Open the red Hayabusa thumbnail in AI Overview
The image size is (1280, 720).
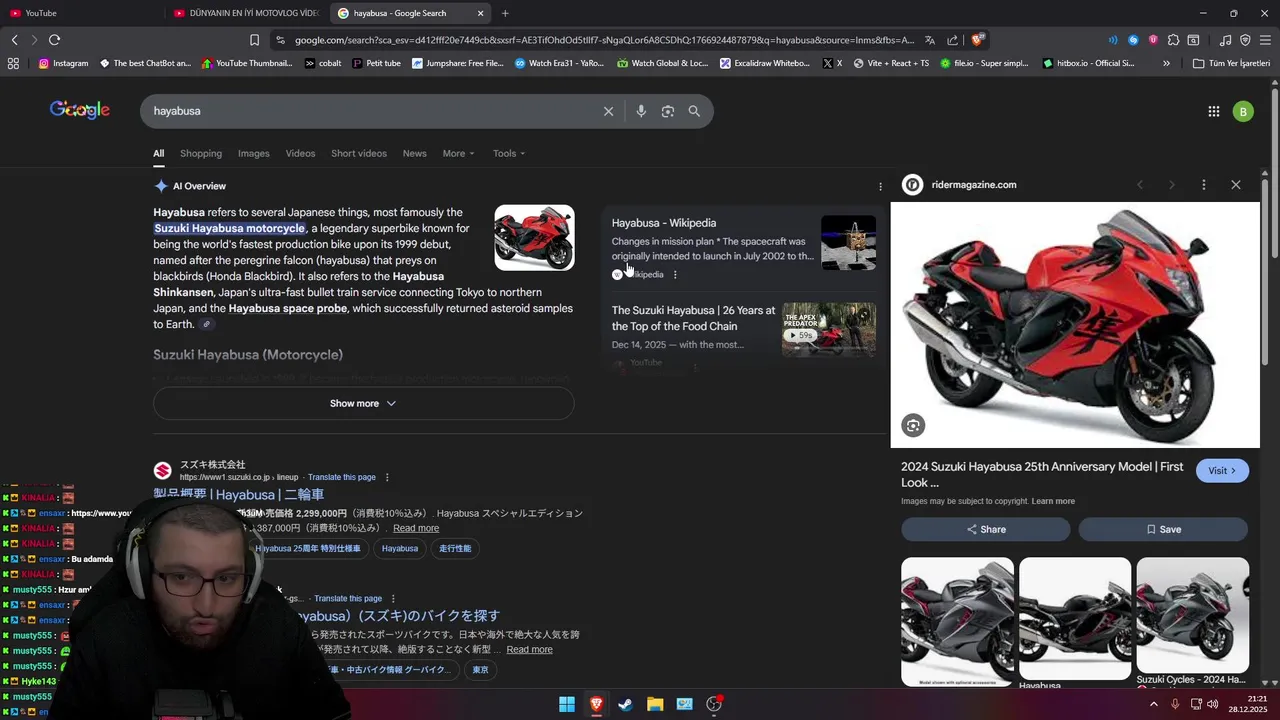point(535,238)
